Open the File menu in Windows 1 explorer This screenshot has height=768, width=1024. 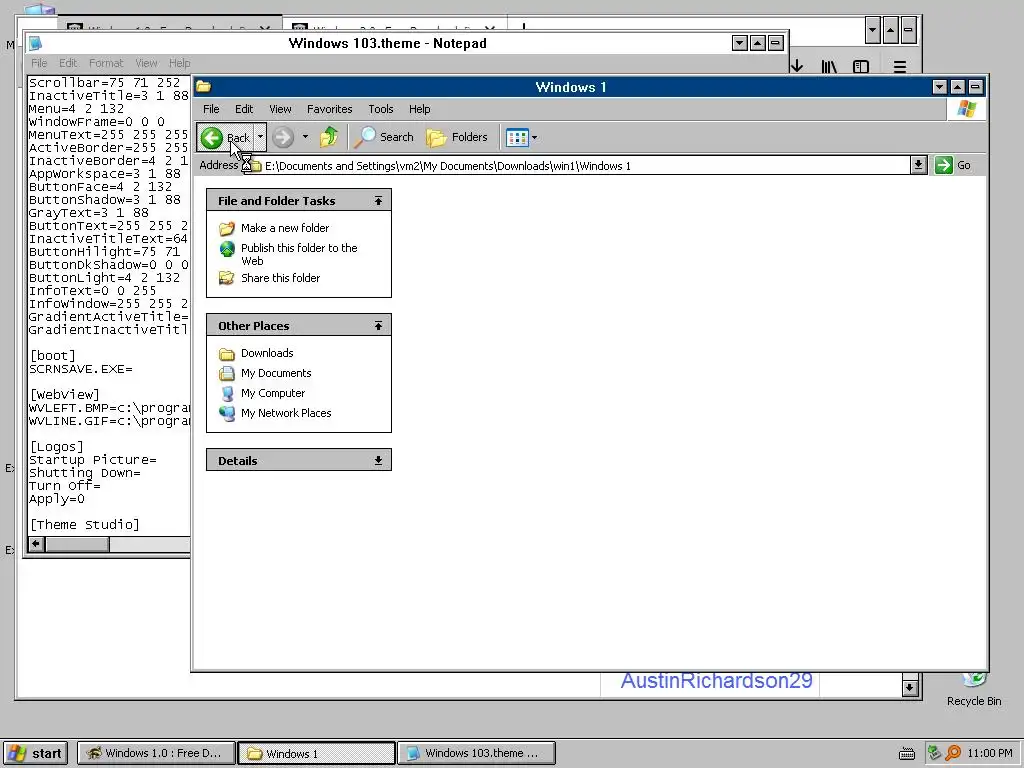[211, 109]
